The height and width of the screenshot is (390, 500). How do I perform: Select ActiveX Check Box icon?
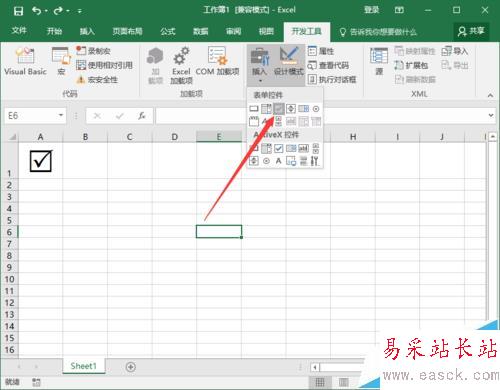(x=278, y=148)
